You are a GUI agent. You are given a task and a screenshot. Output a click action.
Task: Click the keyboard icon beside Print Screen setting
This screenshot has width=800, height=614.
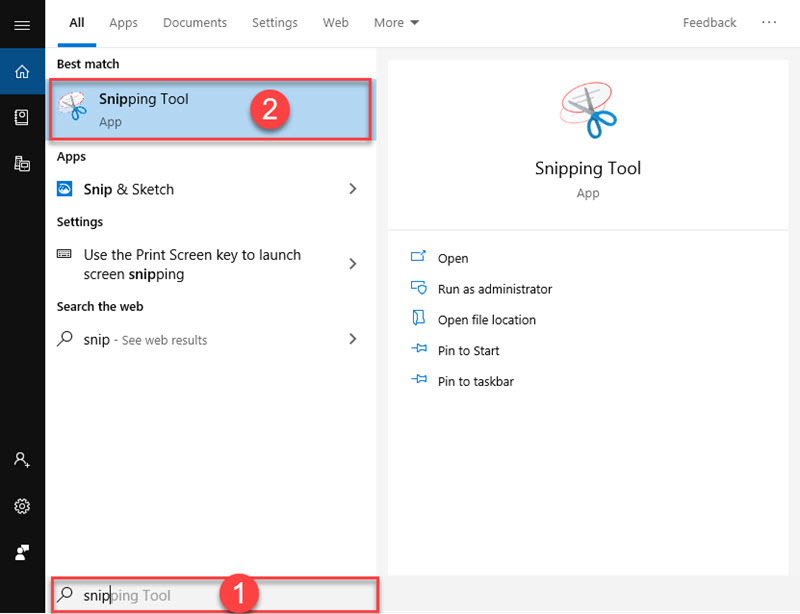coord(64,254)
